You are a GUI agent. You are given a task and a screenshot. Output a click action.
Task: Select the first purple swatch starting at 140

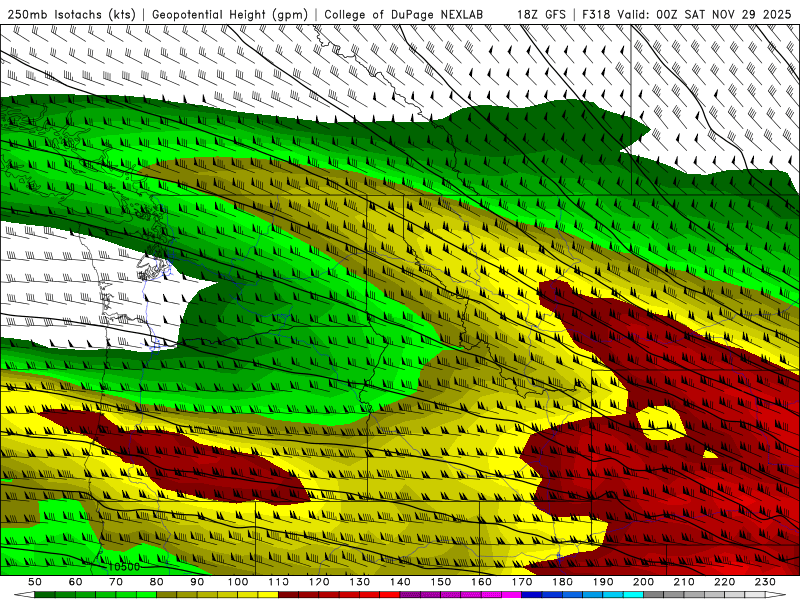point(410,595)
